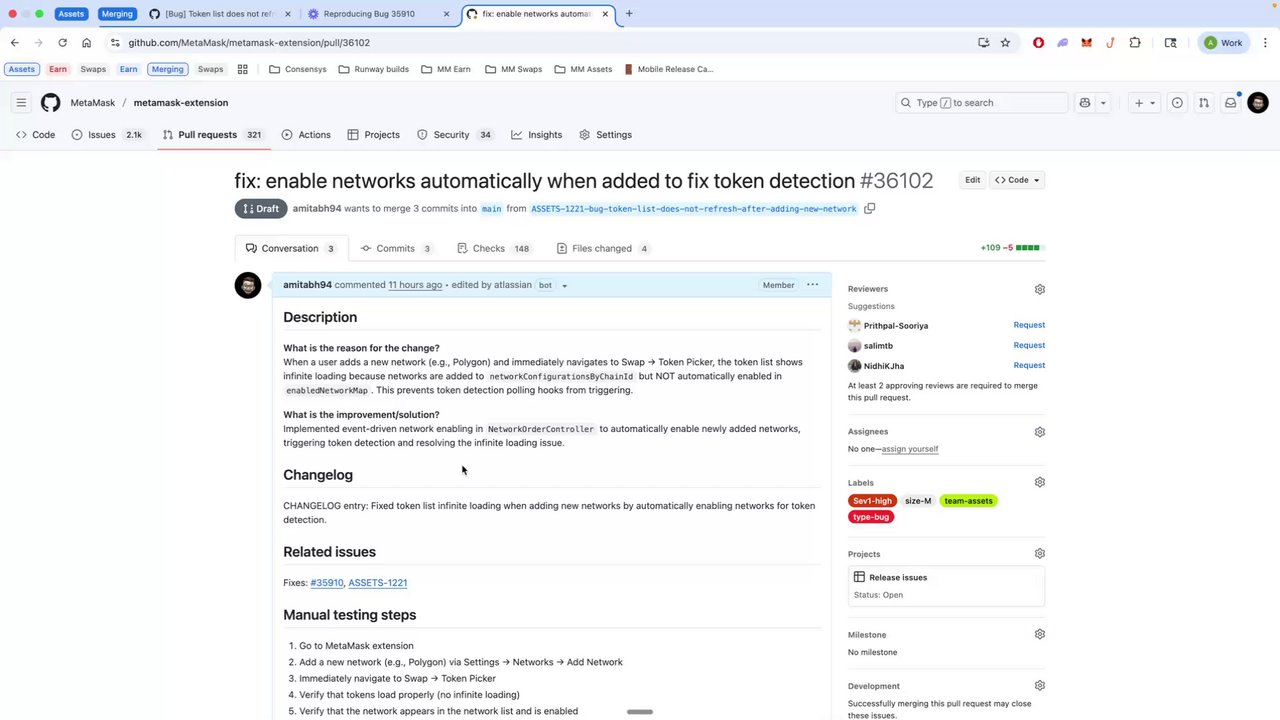Open the Projects settings gear in sidebar
This screenshot has width=1280, height=720.
1039,554
